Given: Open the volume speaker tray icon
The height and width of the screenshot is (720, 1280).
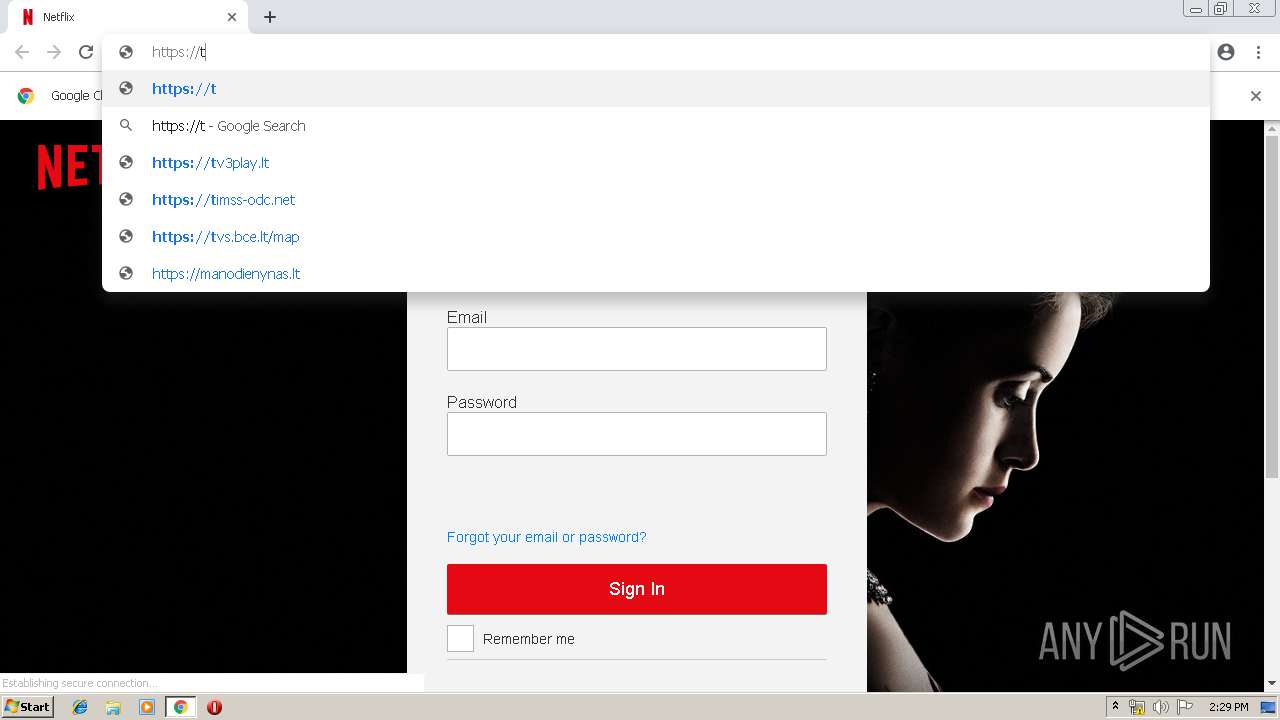Looking at the screenshot, I should (x=1160, y=707).
